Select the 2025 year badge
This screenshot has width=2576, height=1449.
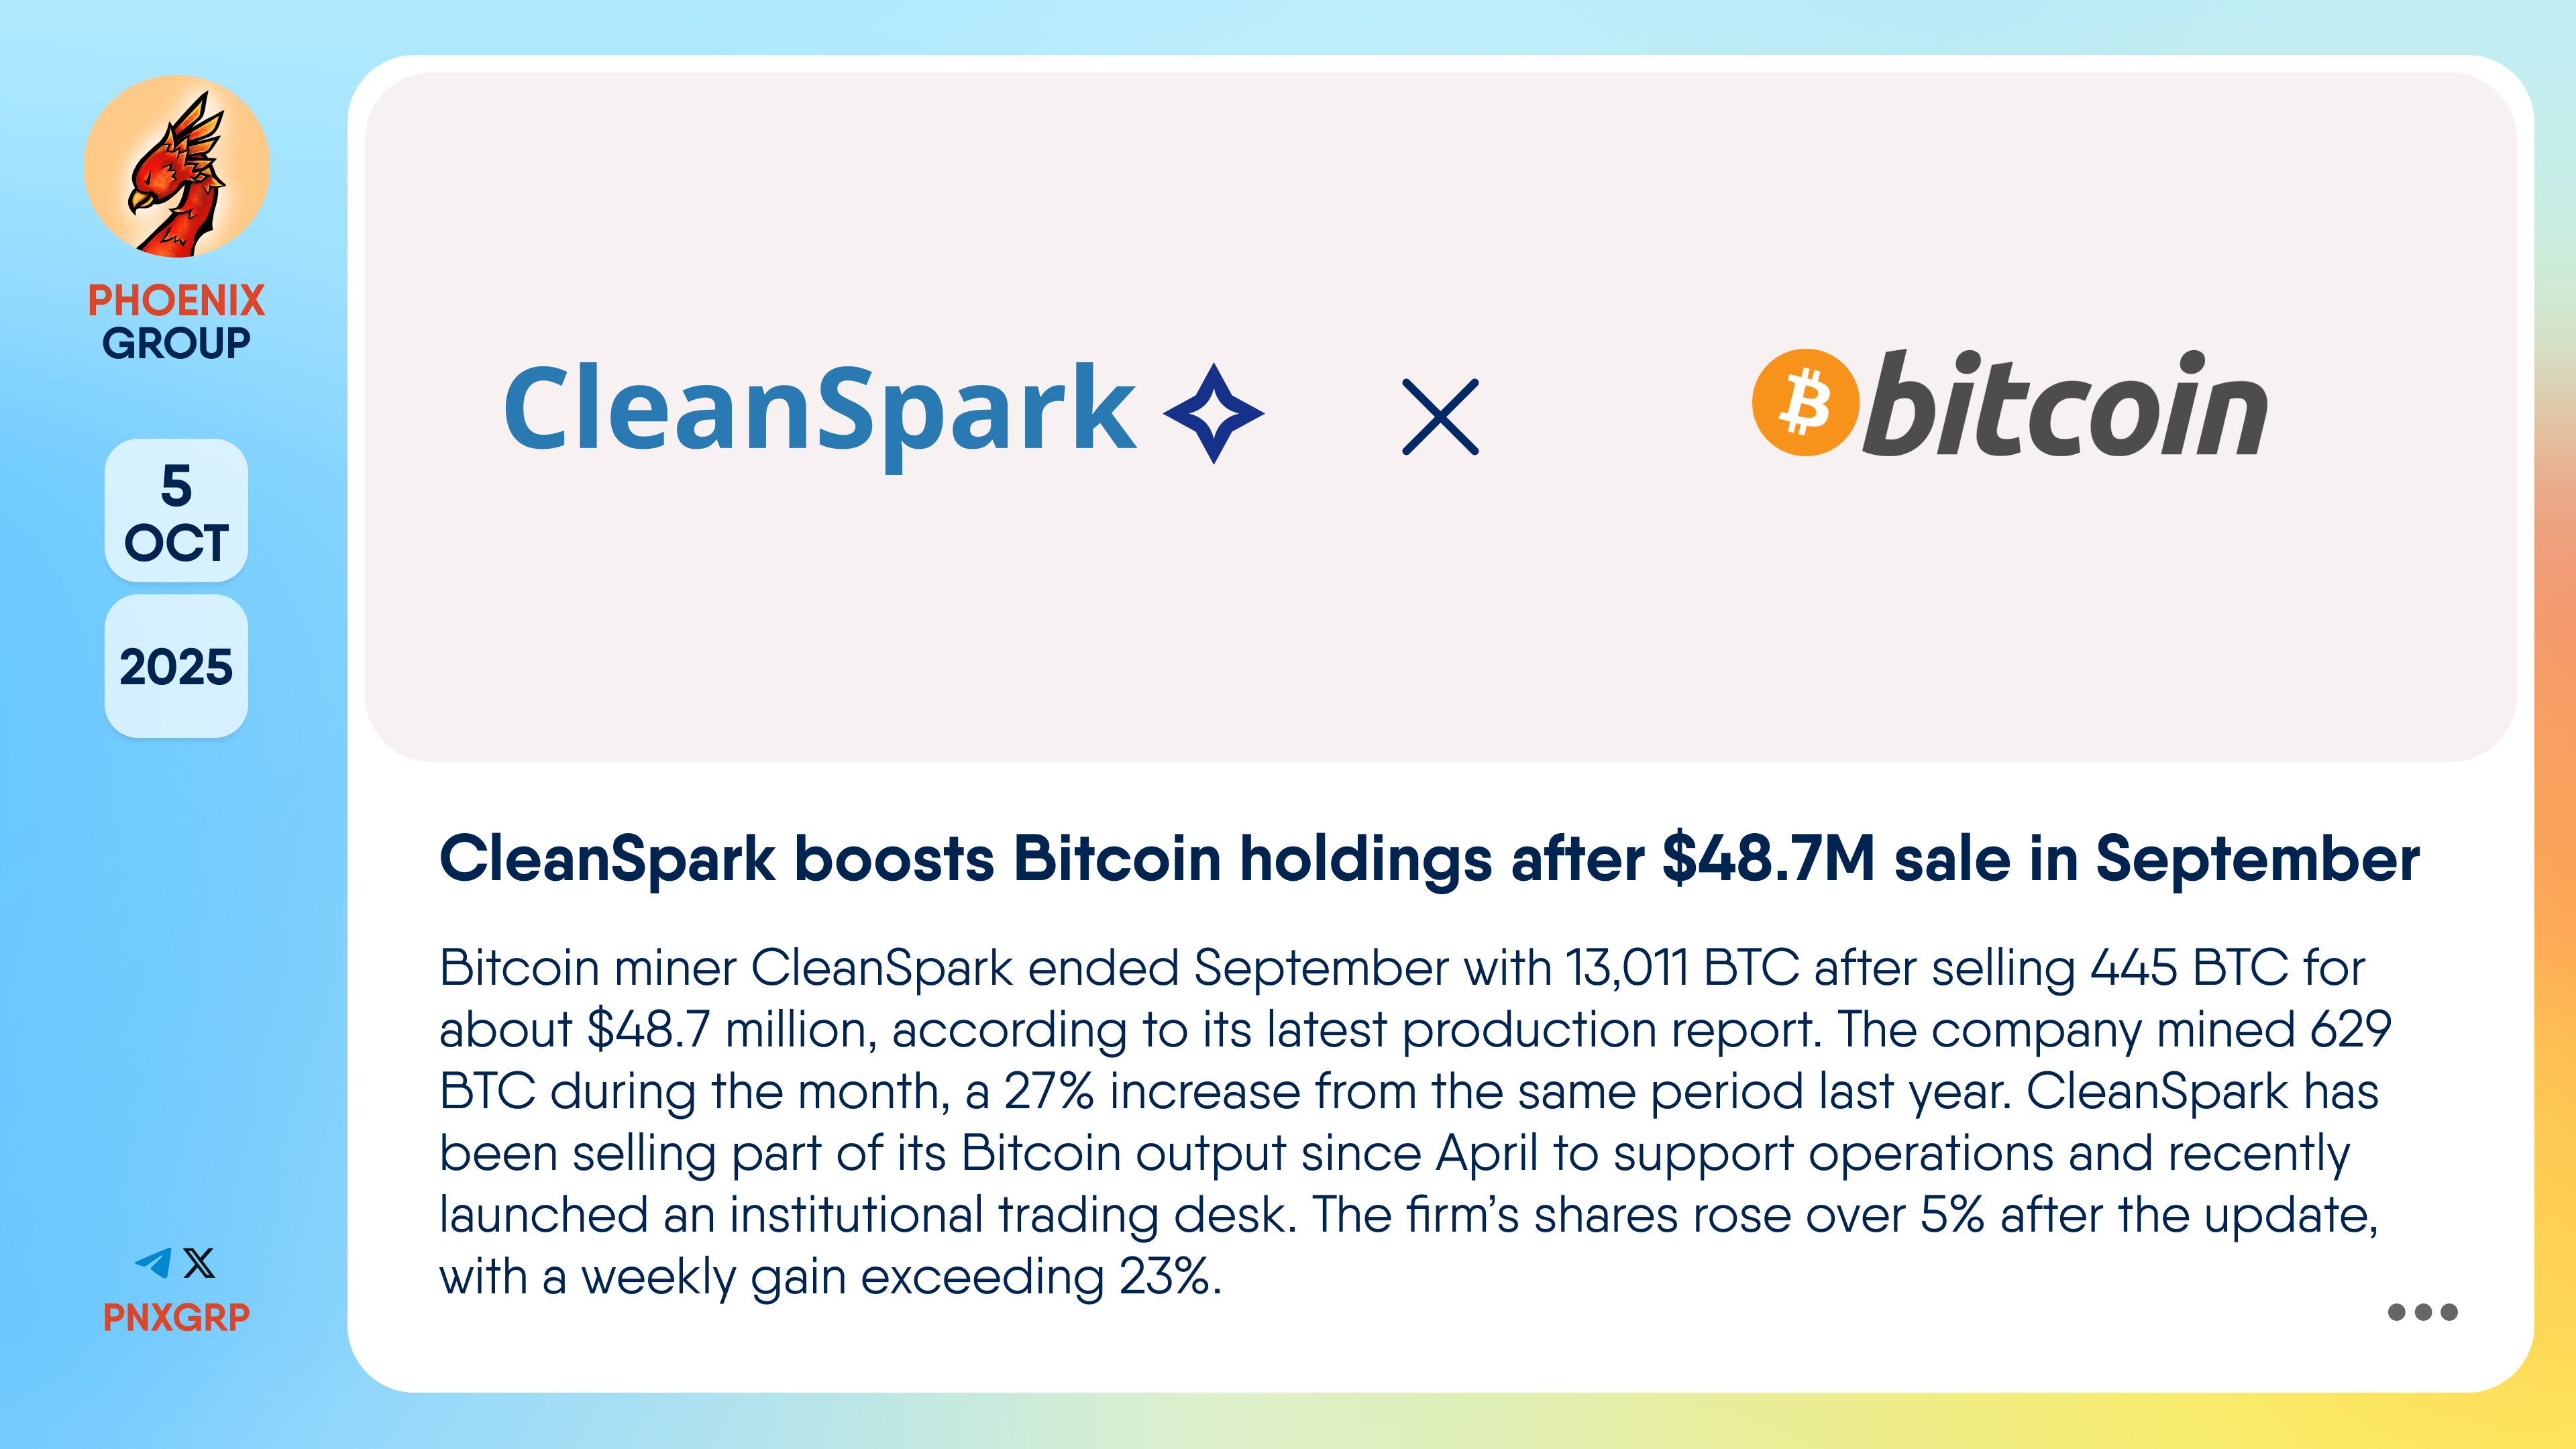click(x=176, y=667)
